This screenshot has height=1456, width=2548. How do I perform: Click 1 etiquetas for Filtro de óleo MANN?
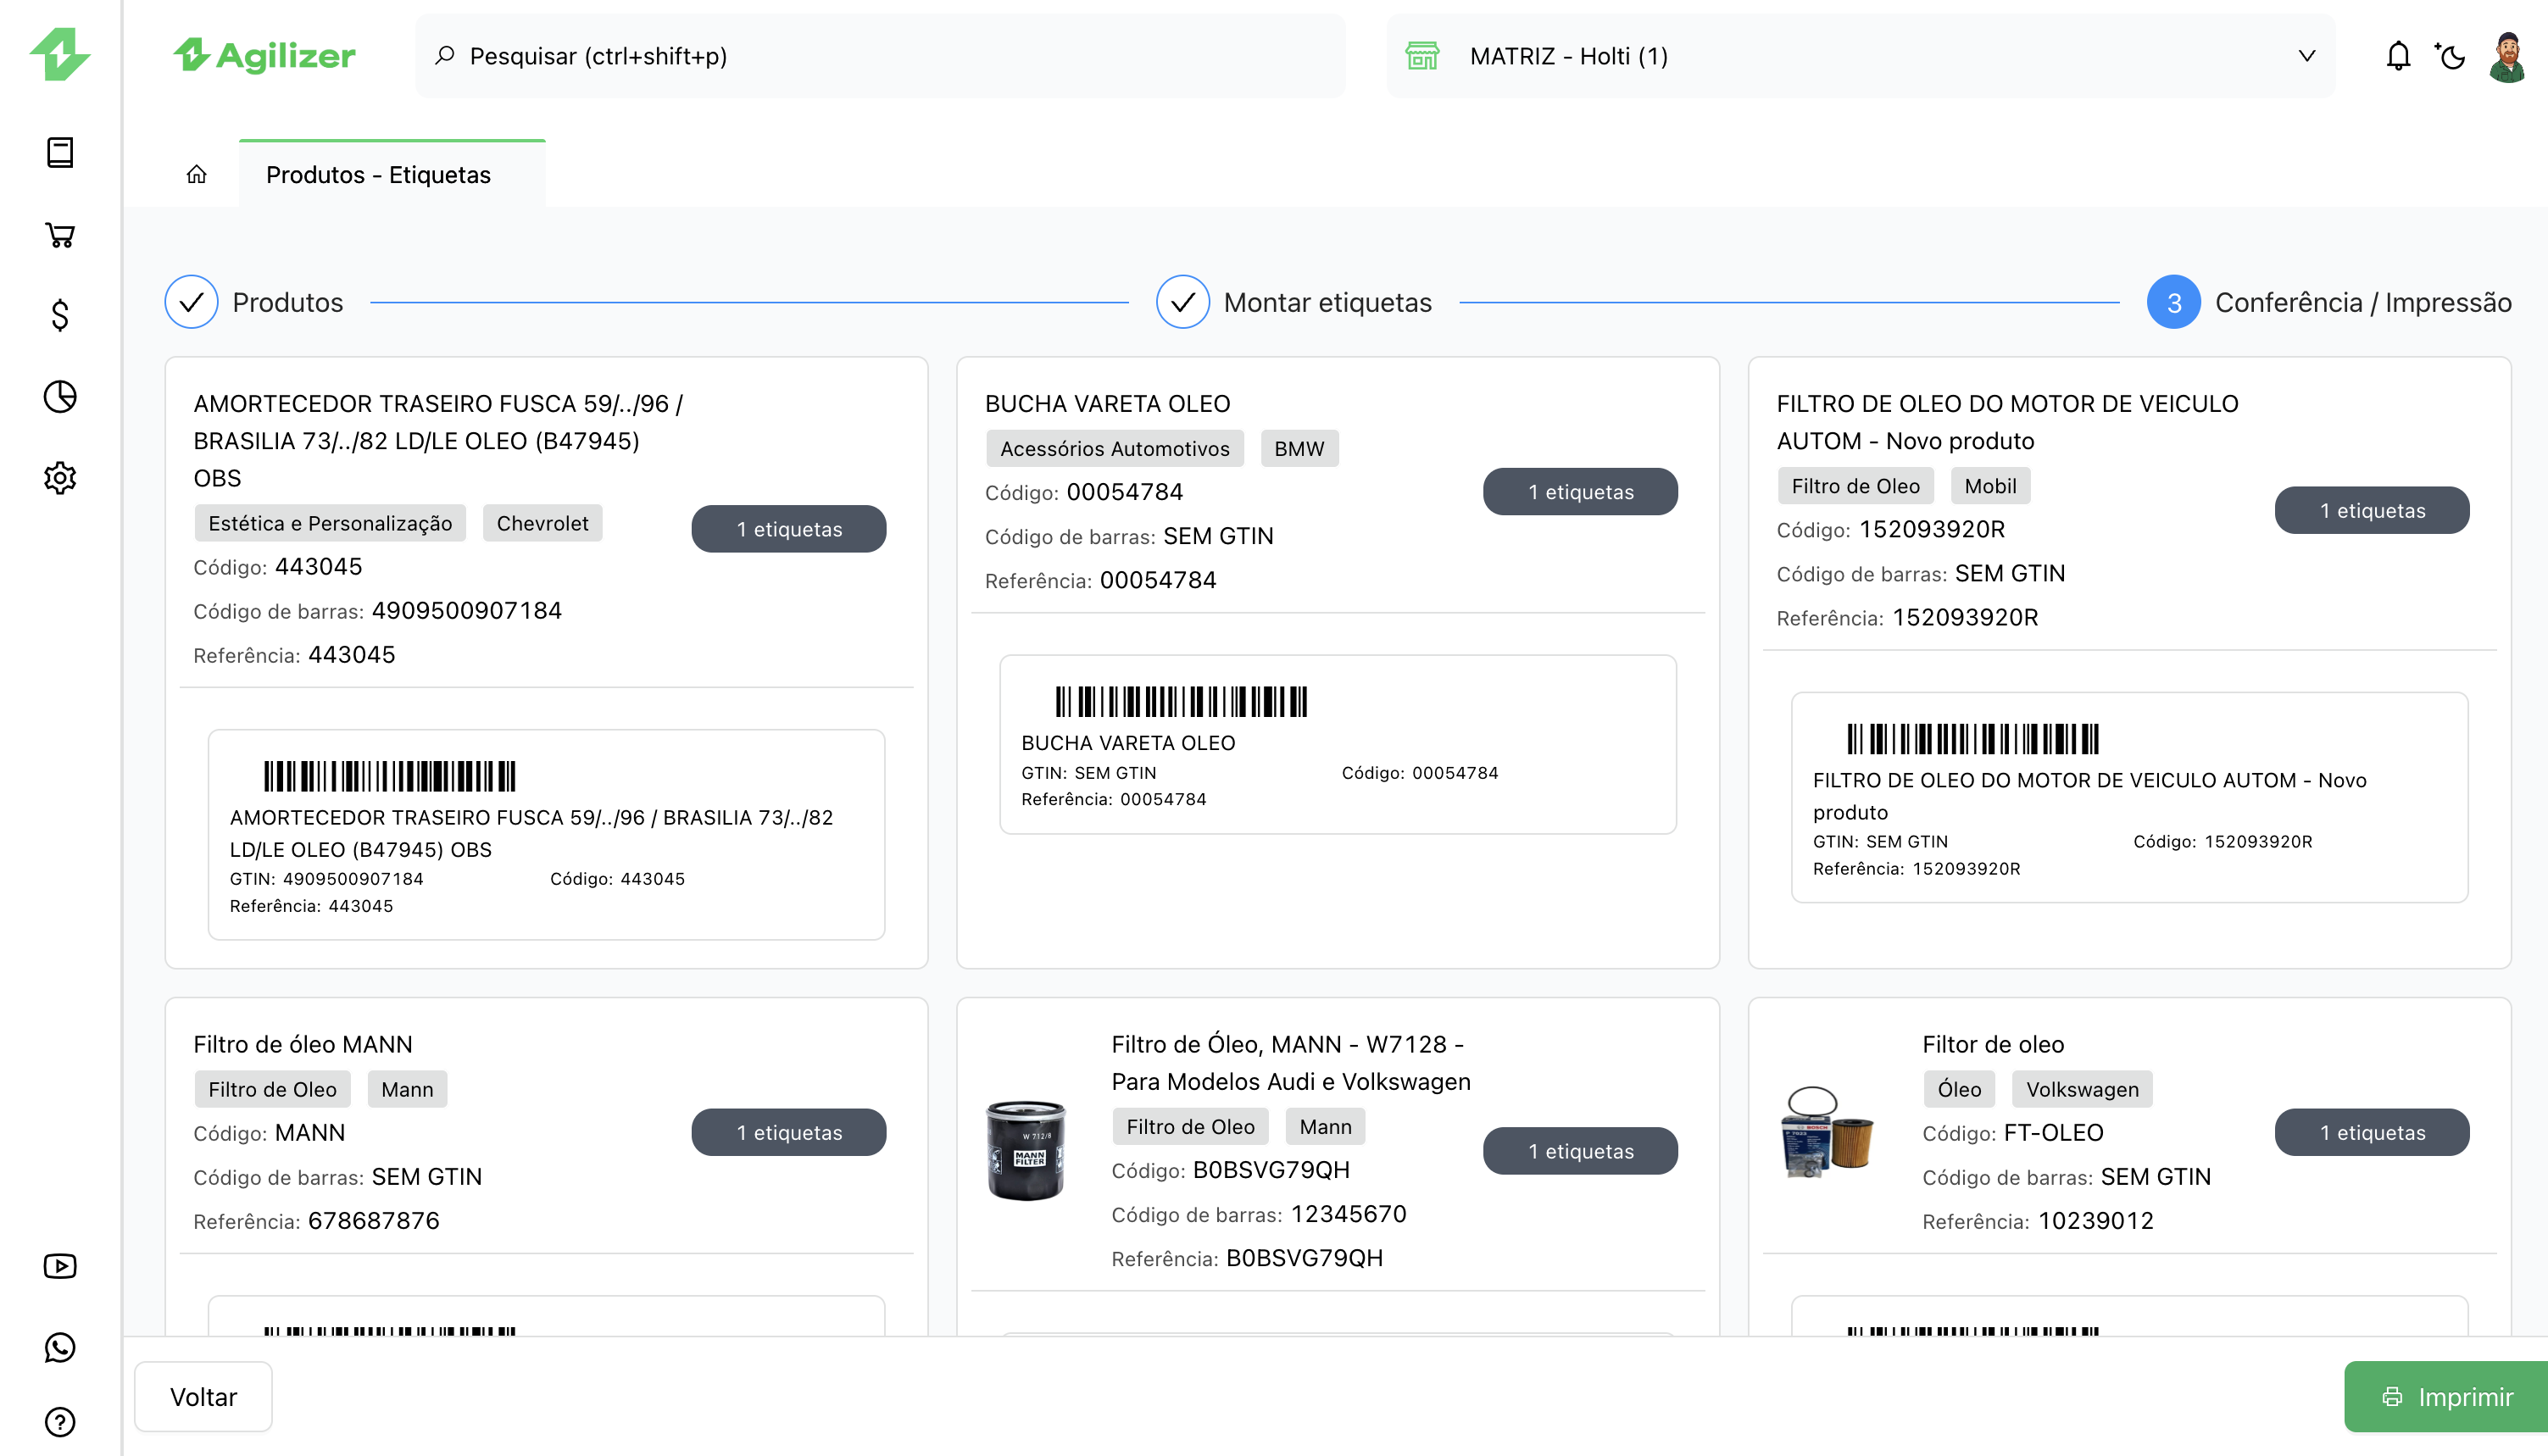point(789,1132)
